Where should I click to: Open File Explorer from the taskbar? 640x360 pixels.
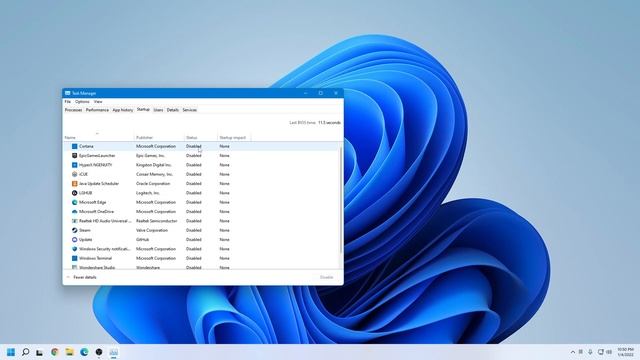coord(69,352)
